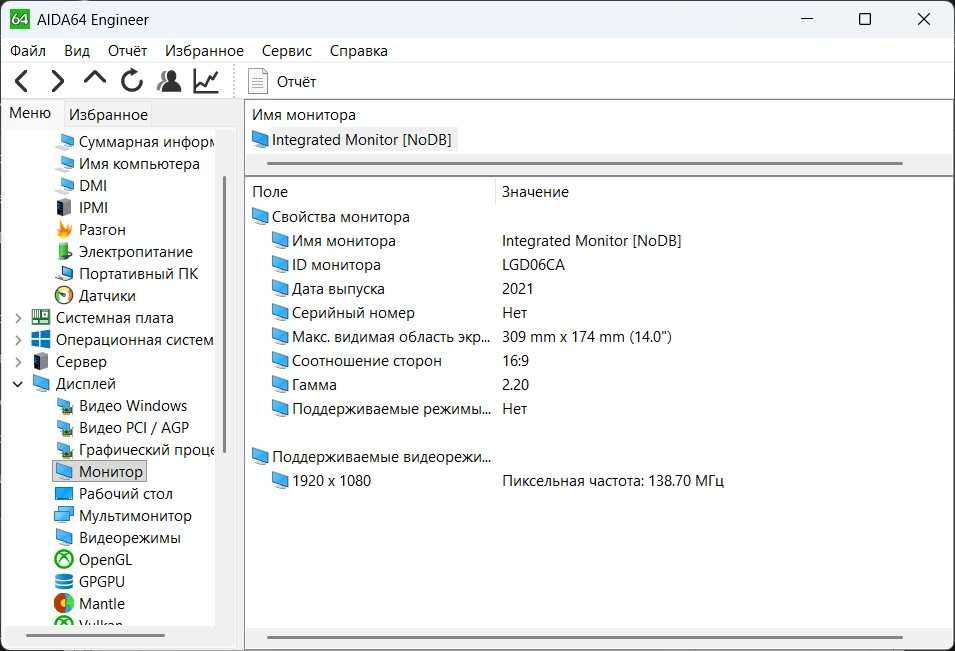Select Имя компьютера in the tree

127,164
